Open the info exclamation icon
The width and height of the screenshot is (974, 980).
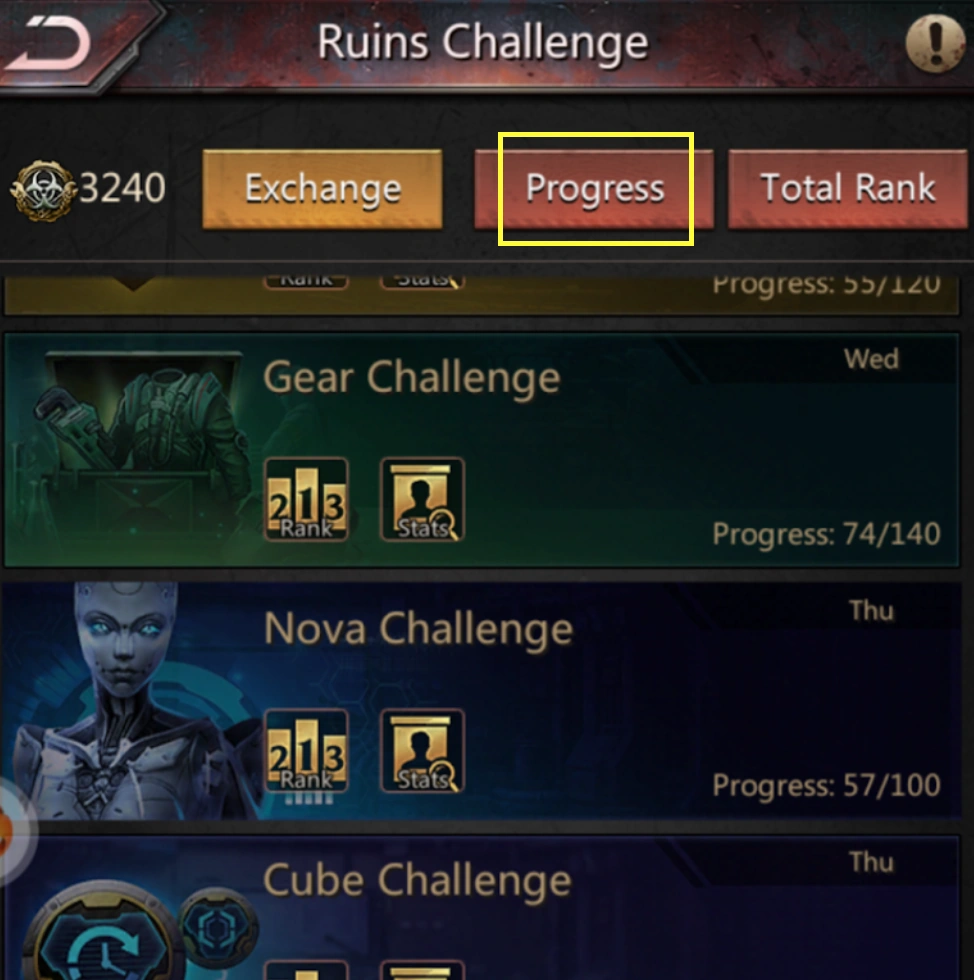click(936, 43)
